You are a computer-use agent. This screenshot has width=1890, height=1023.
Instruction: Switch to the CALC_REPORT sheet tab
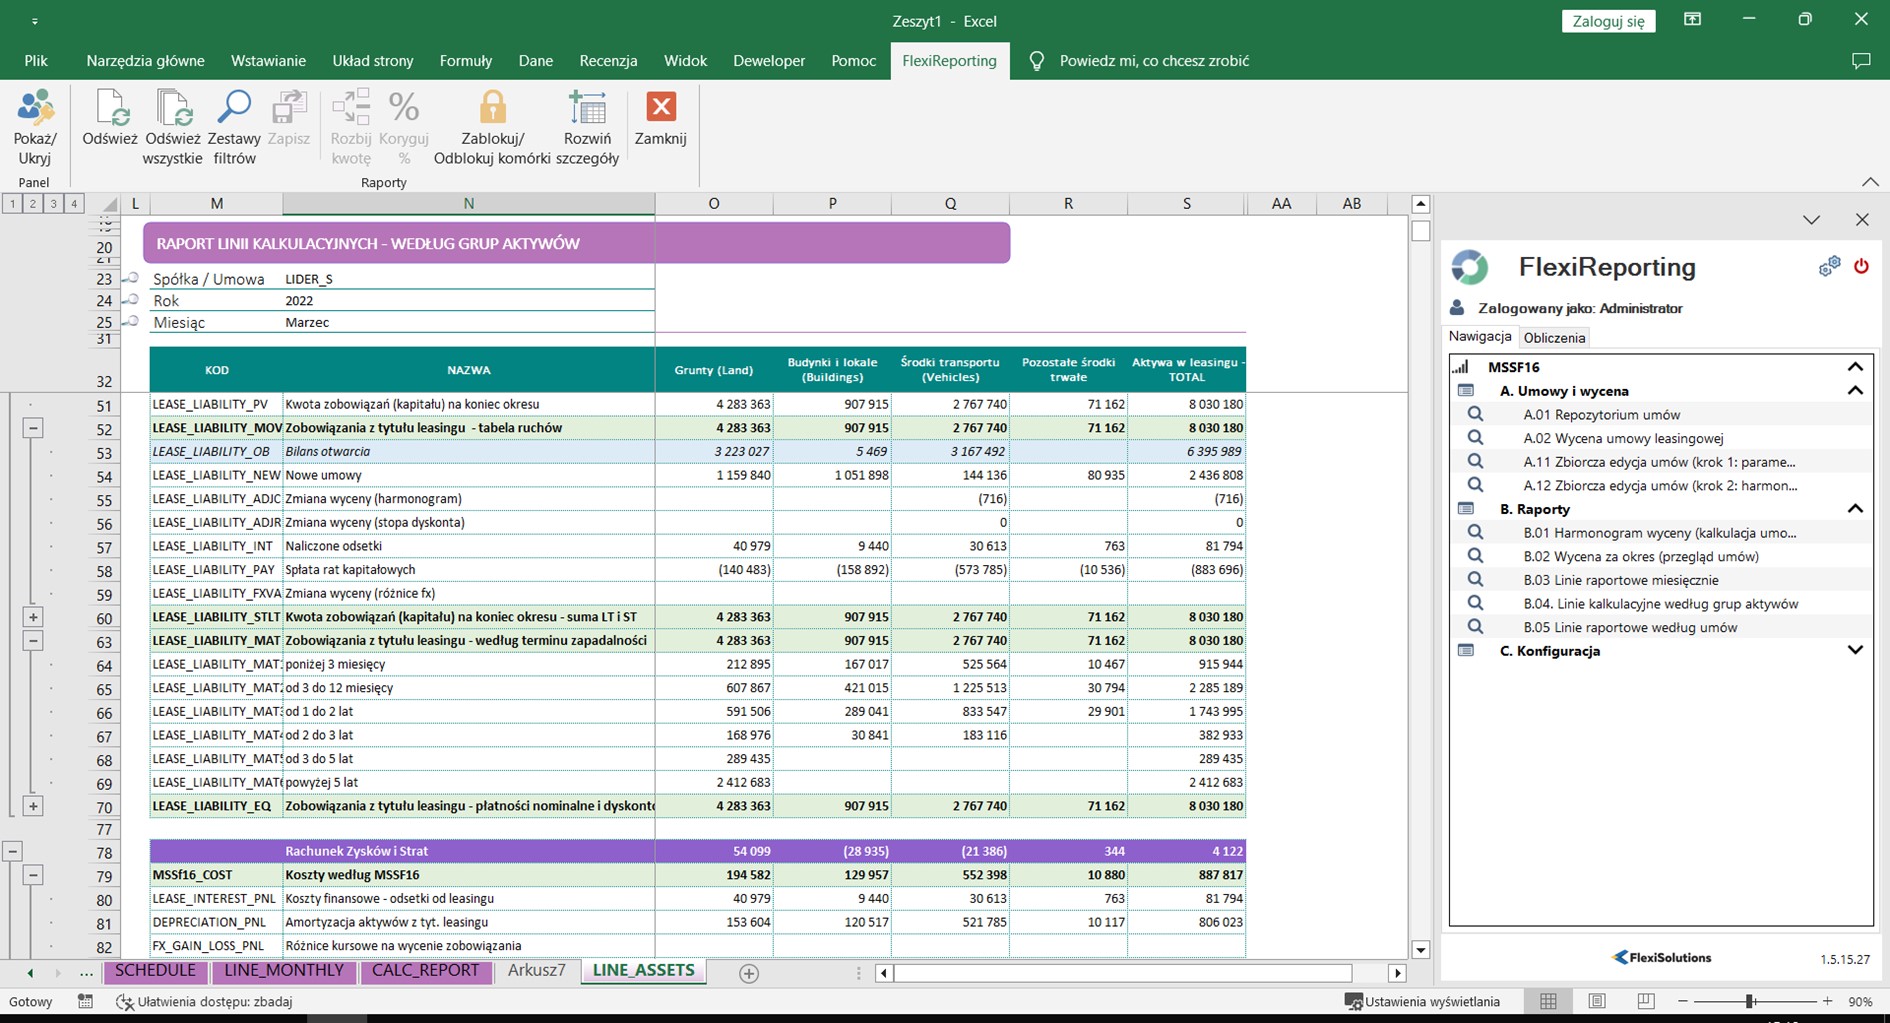tap(425, 971)
